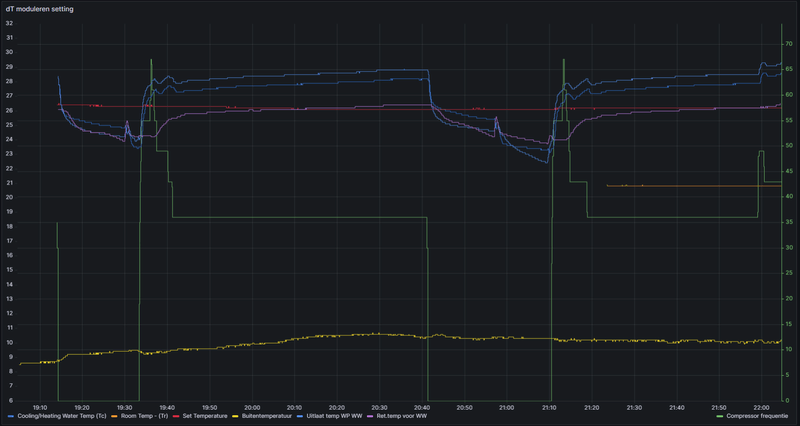Open color picker for Ret.temp voor WW purple swatch
This screenshot has width=800, height=426.
(370, 416)
